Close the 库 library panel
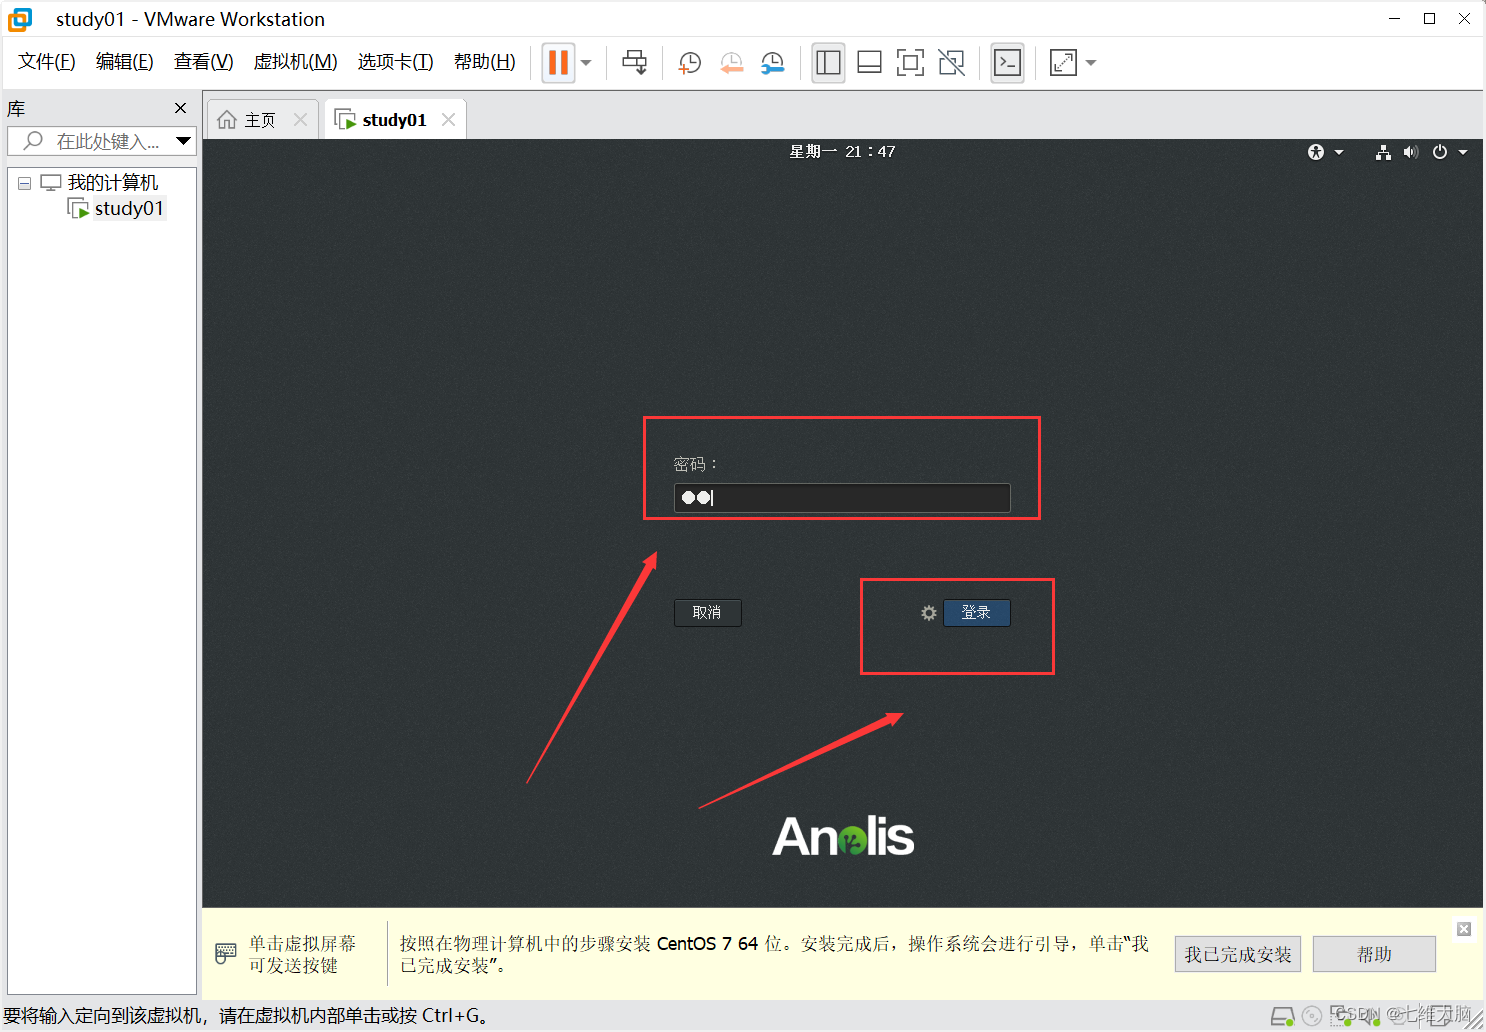This screenshot has width=1486, height=1032. coord(180,108)
